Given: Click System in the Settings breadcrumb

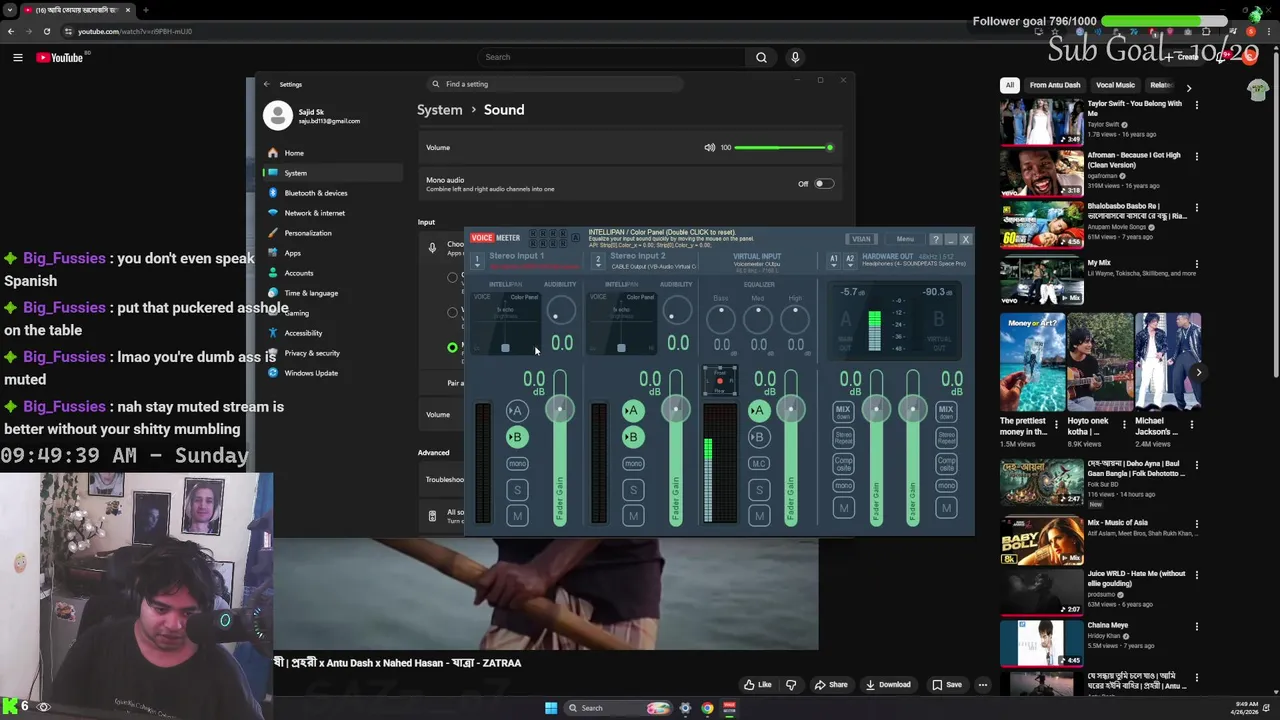Looking at the screenshot, I should click(440, 110).
